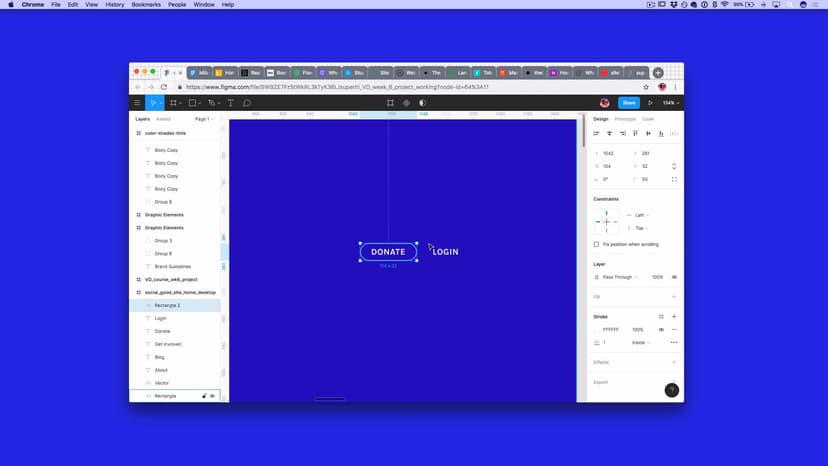Choose the Text tool
This screenshot has height=466, width=828.
(231, 103)
